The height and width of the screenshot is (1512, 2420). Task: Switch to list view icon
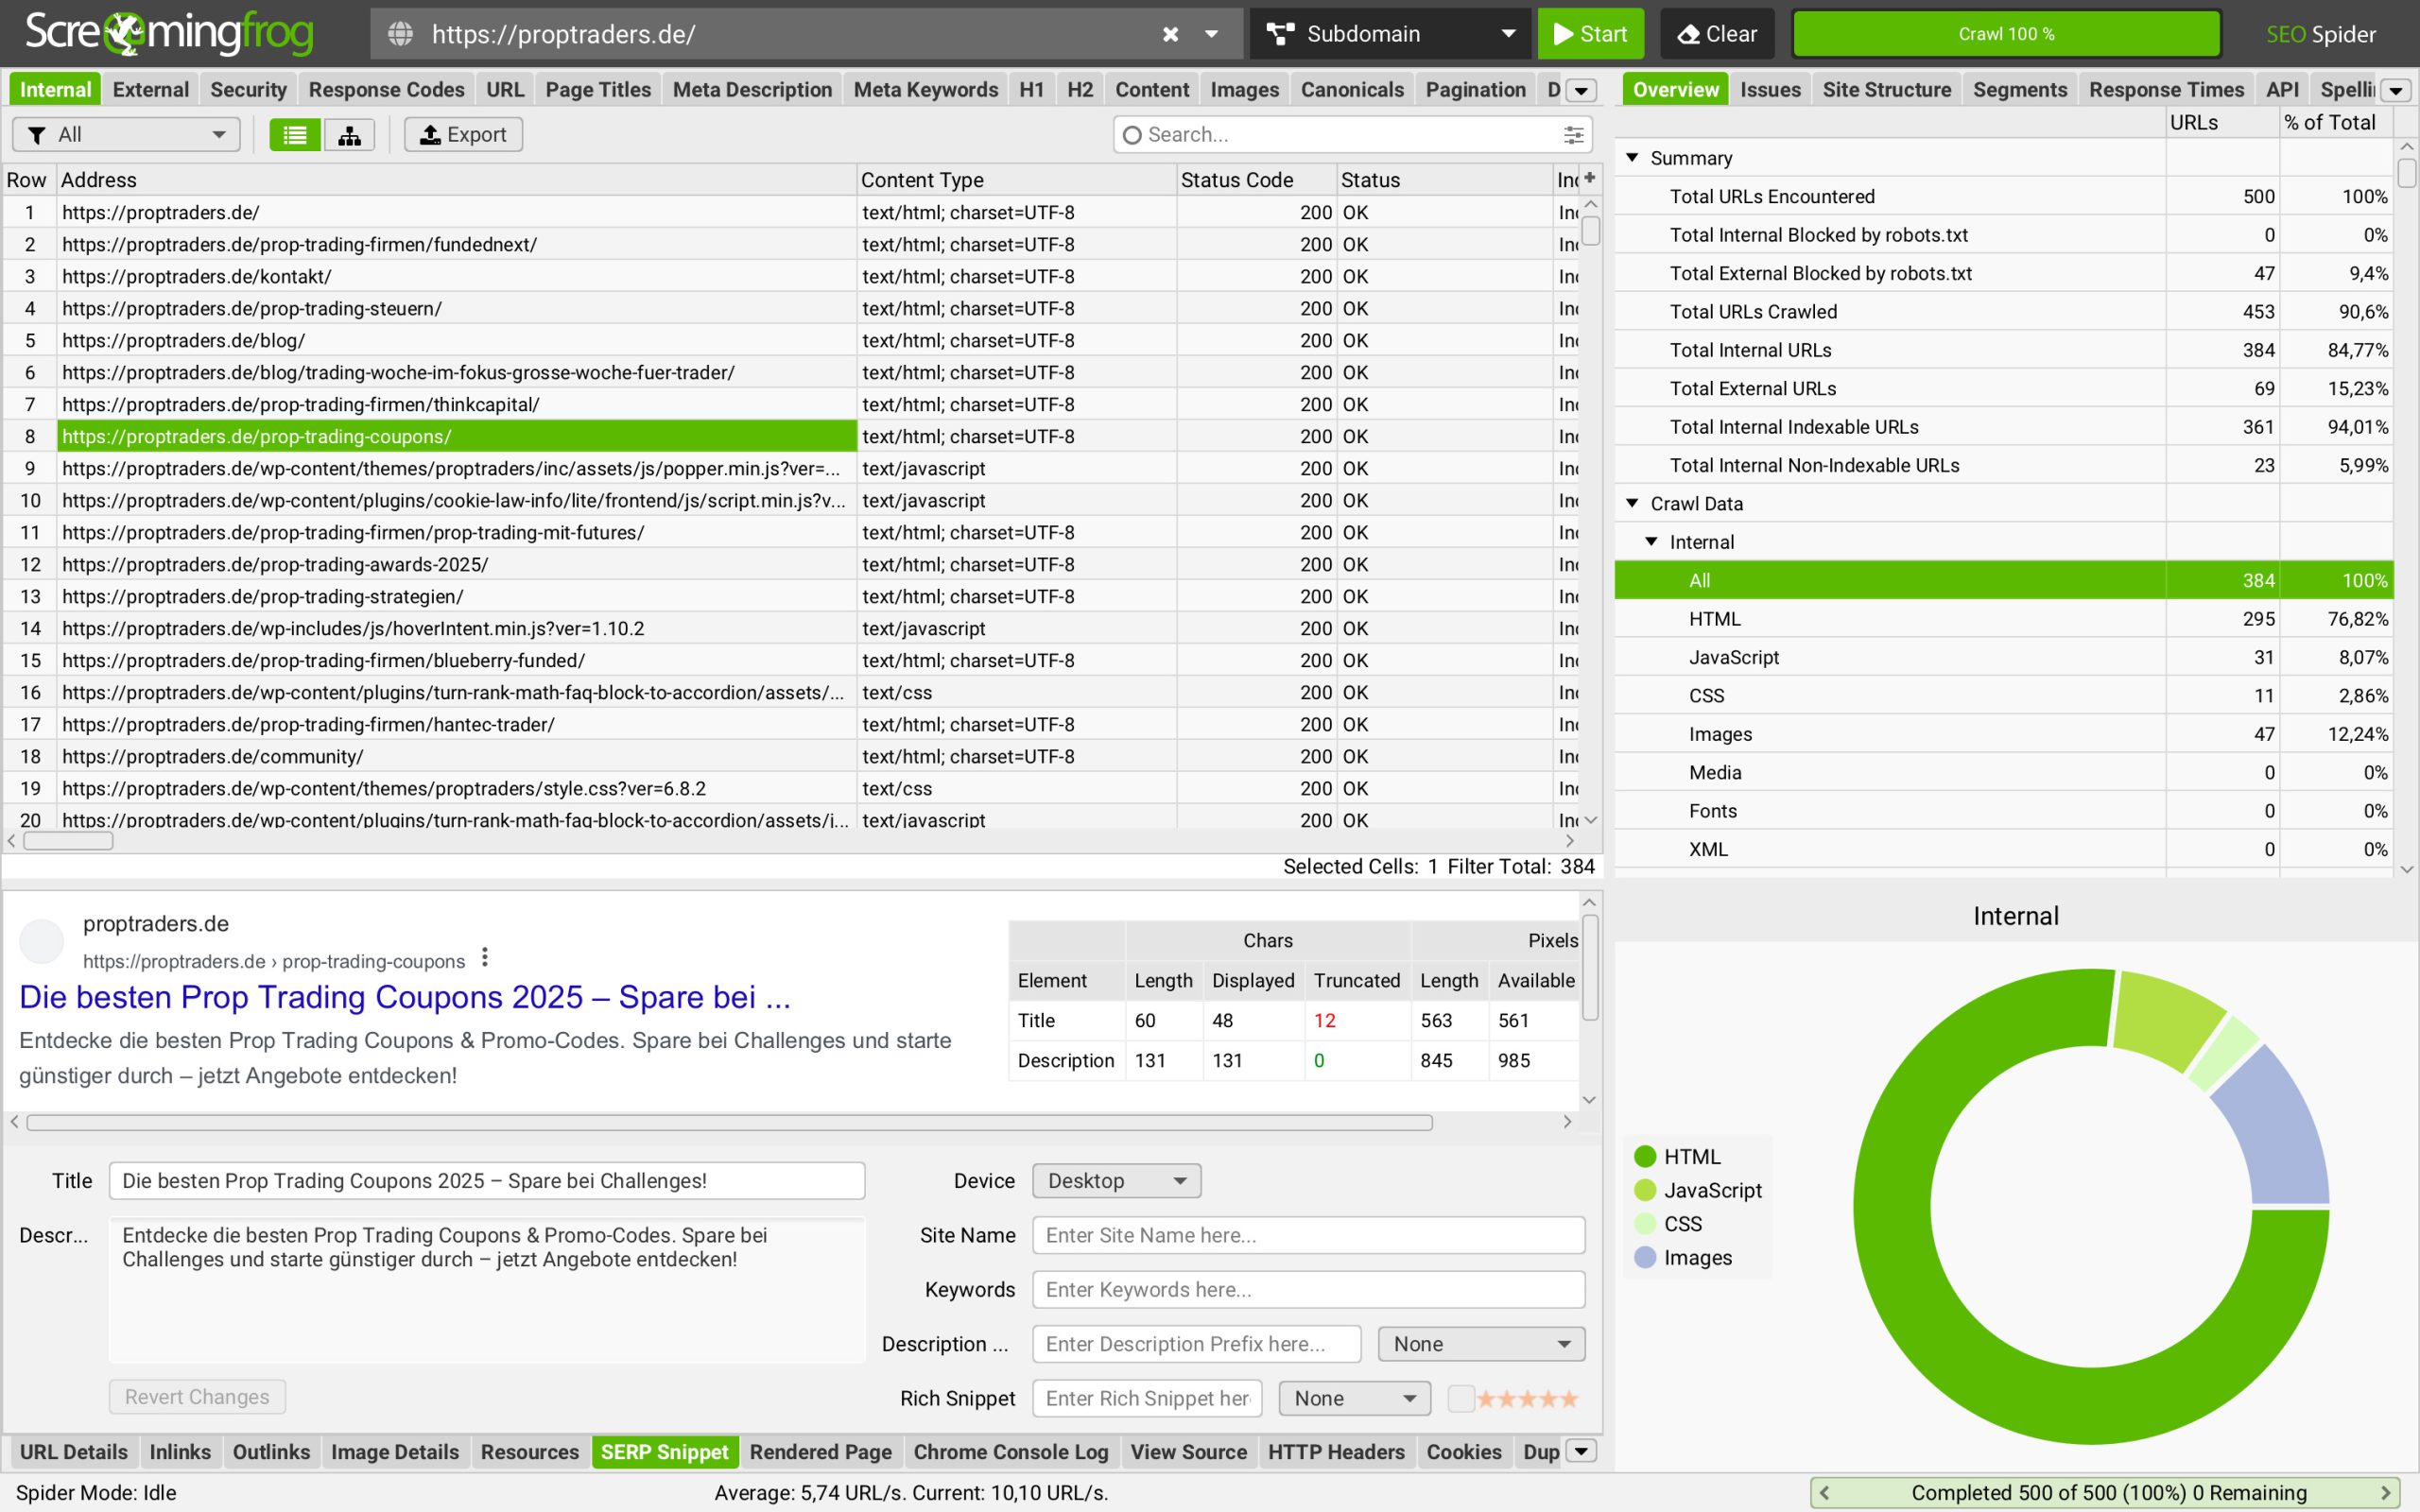click(294, 135)
